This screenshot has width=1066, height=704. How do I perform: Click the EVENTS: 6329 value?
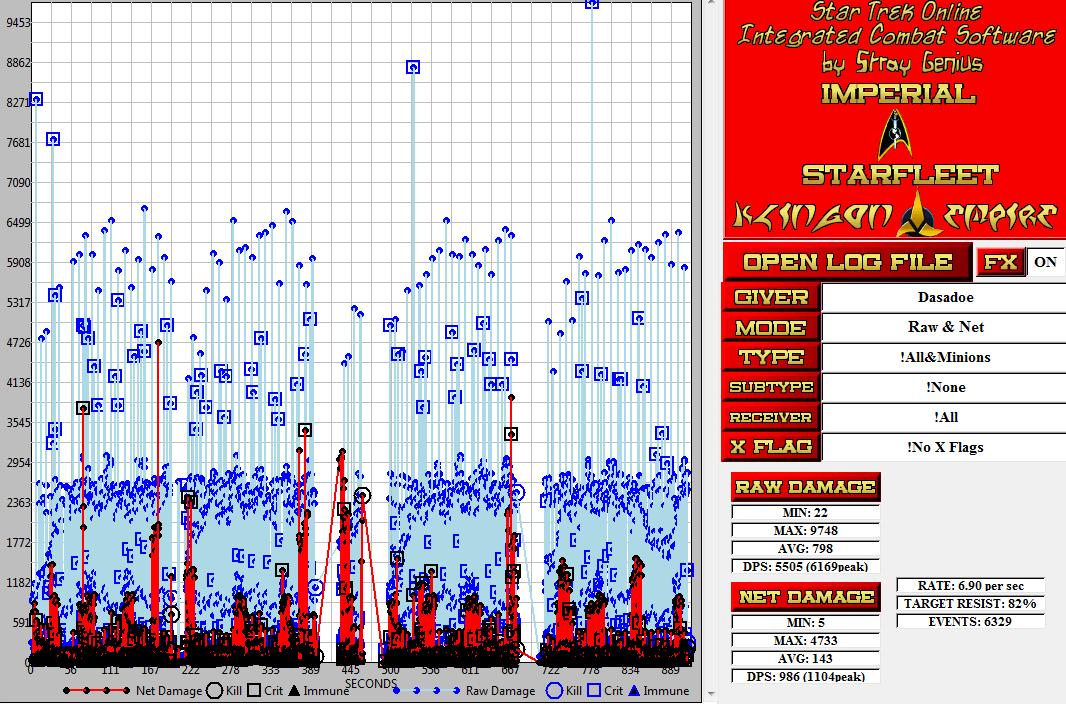[970, 621]
